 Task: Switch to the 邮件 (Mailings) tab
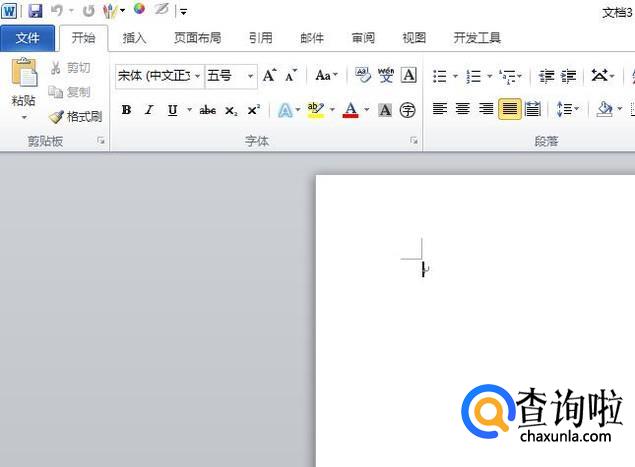point(312,38)
